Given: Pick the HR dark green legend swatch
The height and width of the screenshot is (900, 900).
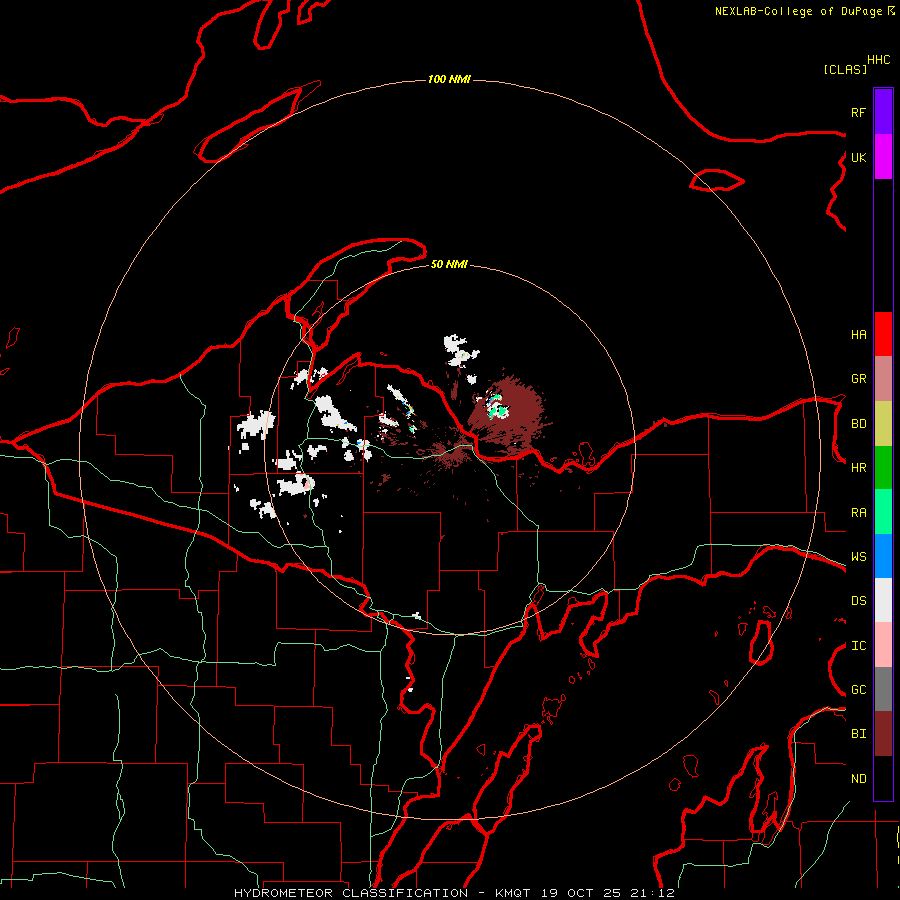Looking at the screenshot, I should pyautogui.click(x=883, y=468).
